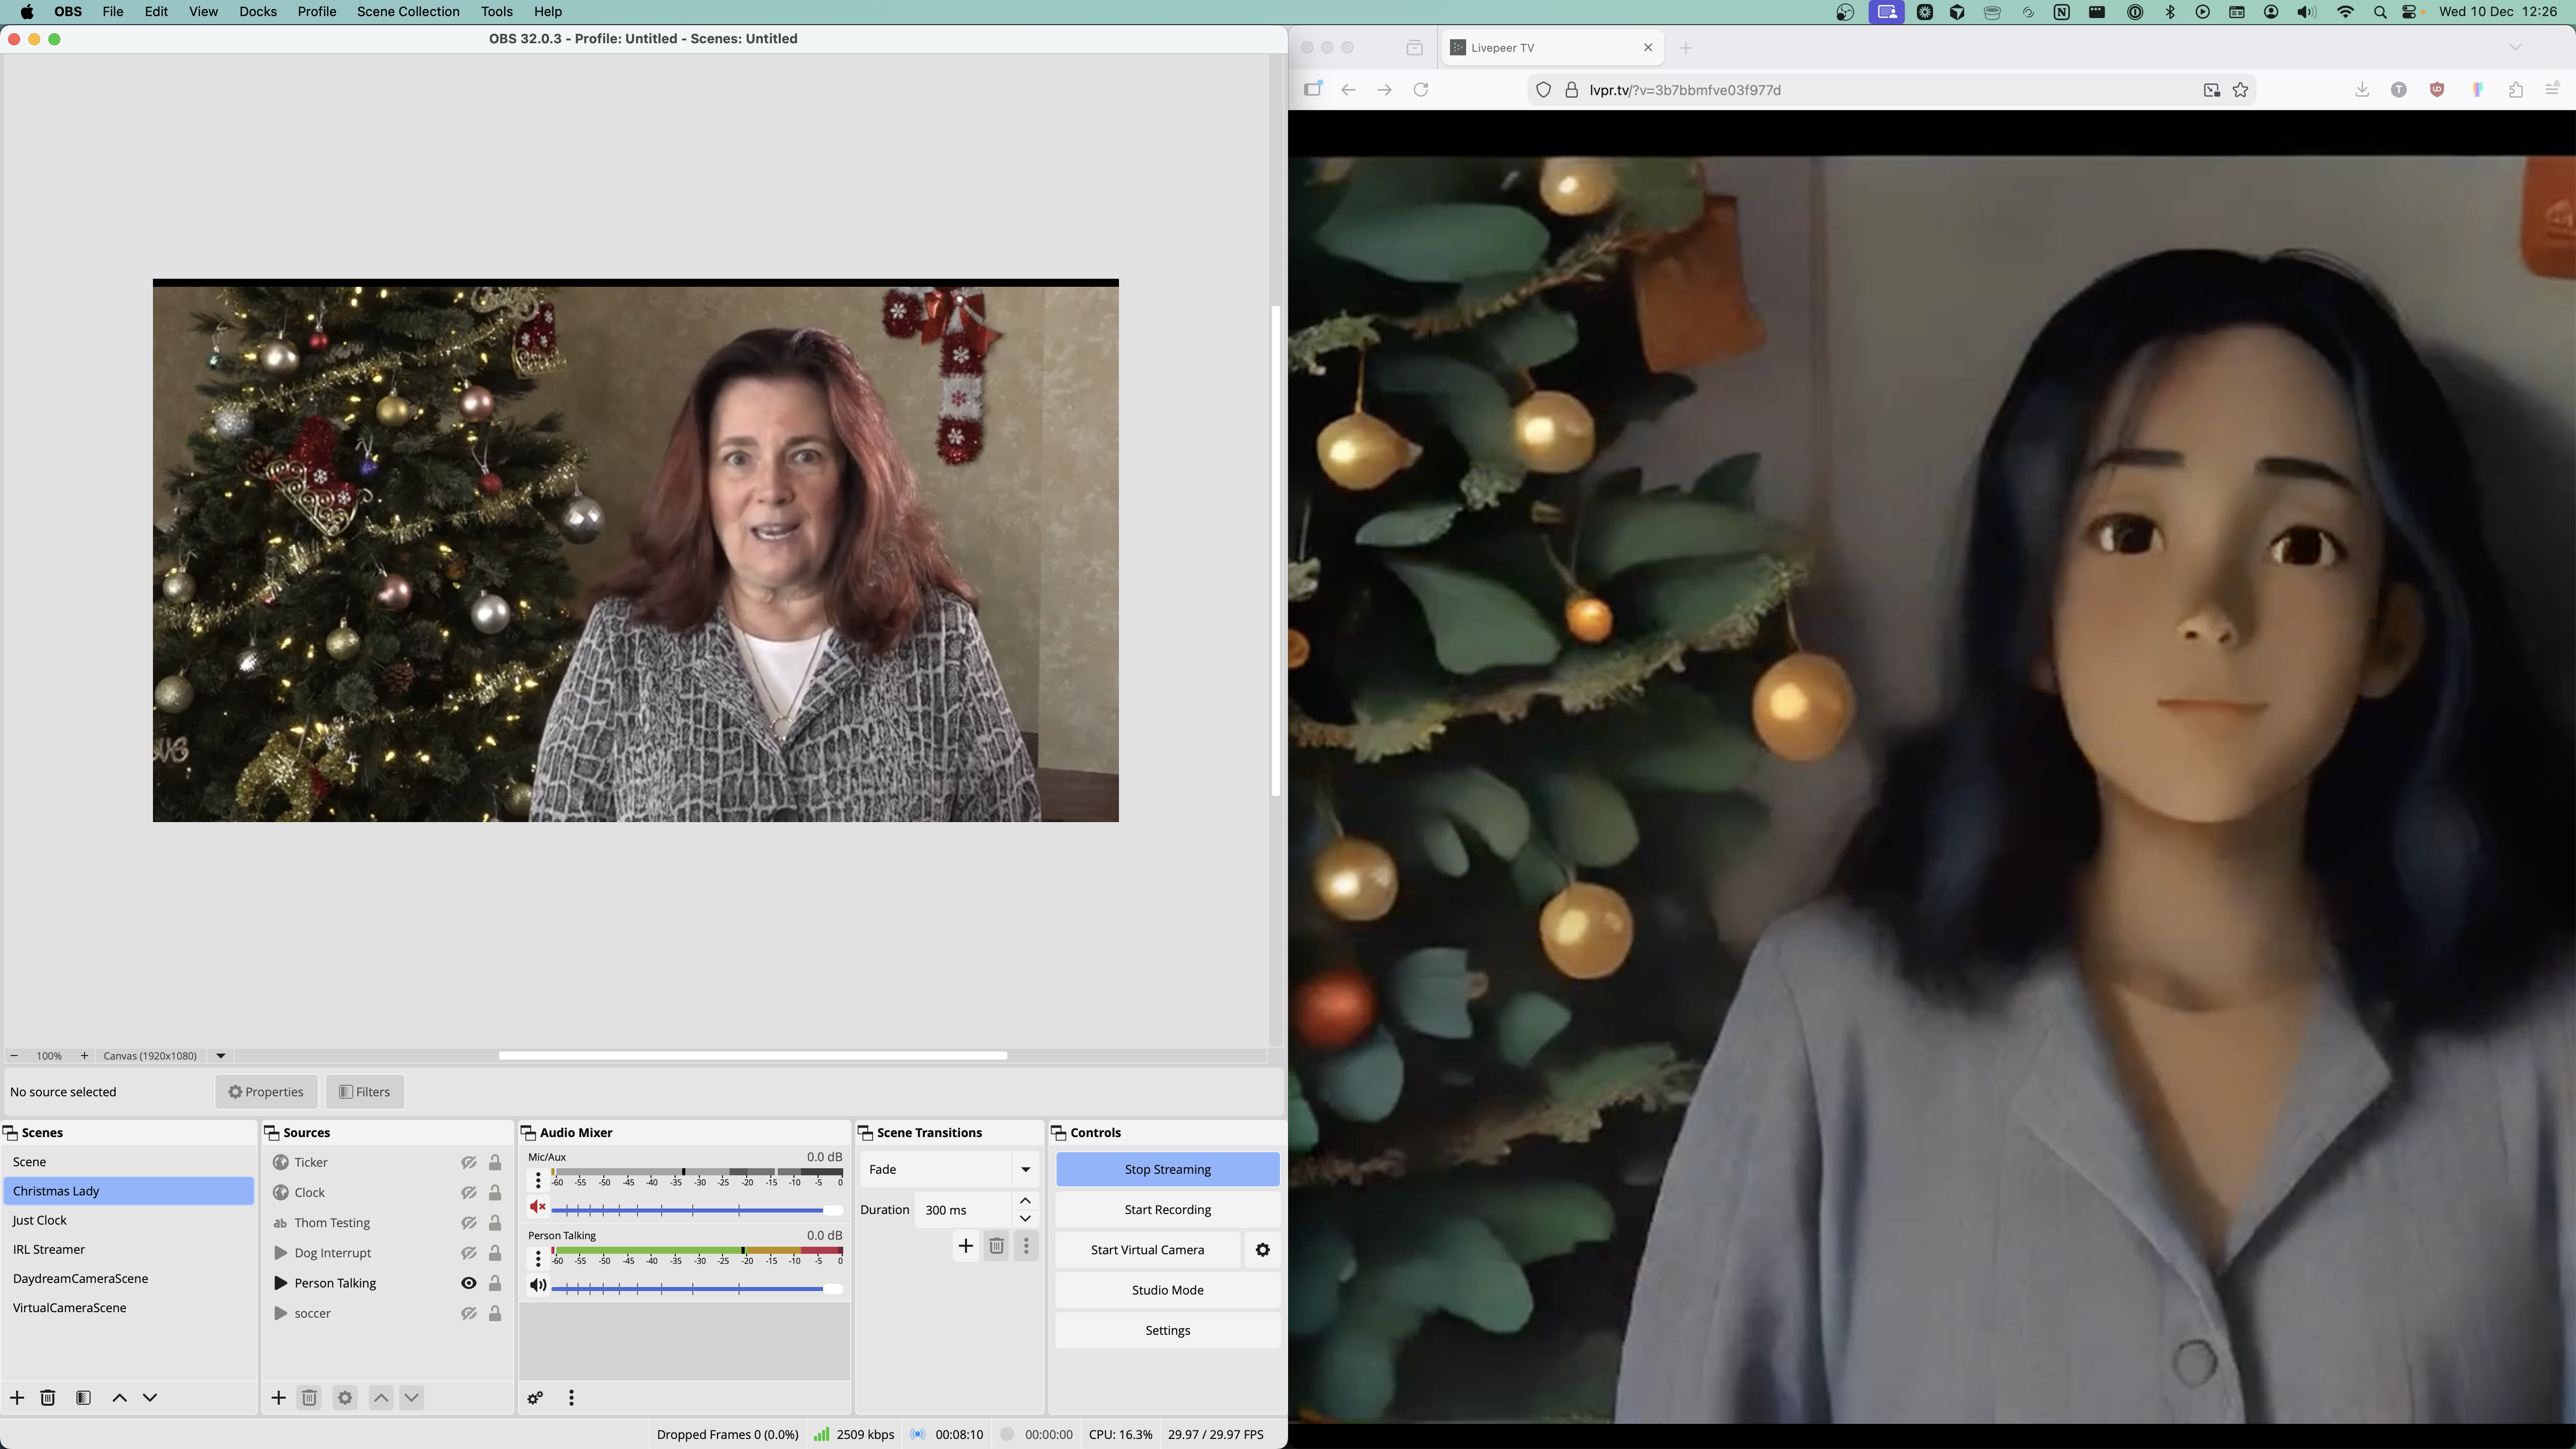The width and height of the screenshot is (2576, 1449).
Task: Unlock the Clock source
Action: click(x=495, y=1192)
